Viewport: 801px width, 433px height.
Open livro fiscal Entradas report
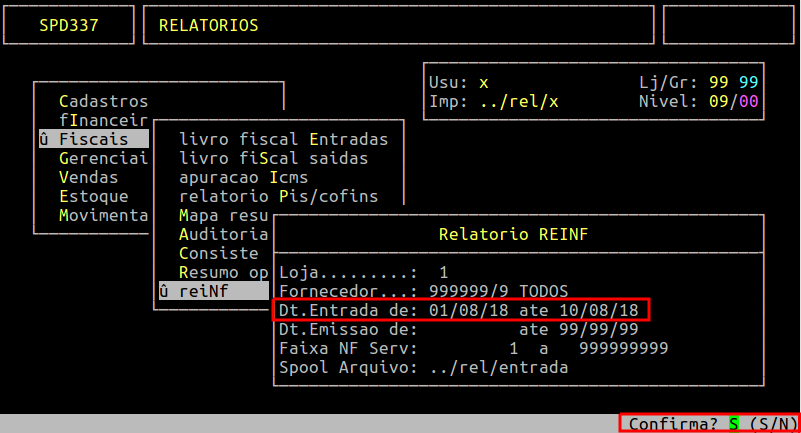tap(283, 139)
